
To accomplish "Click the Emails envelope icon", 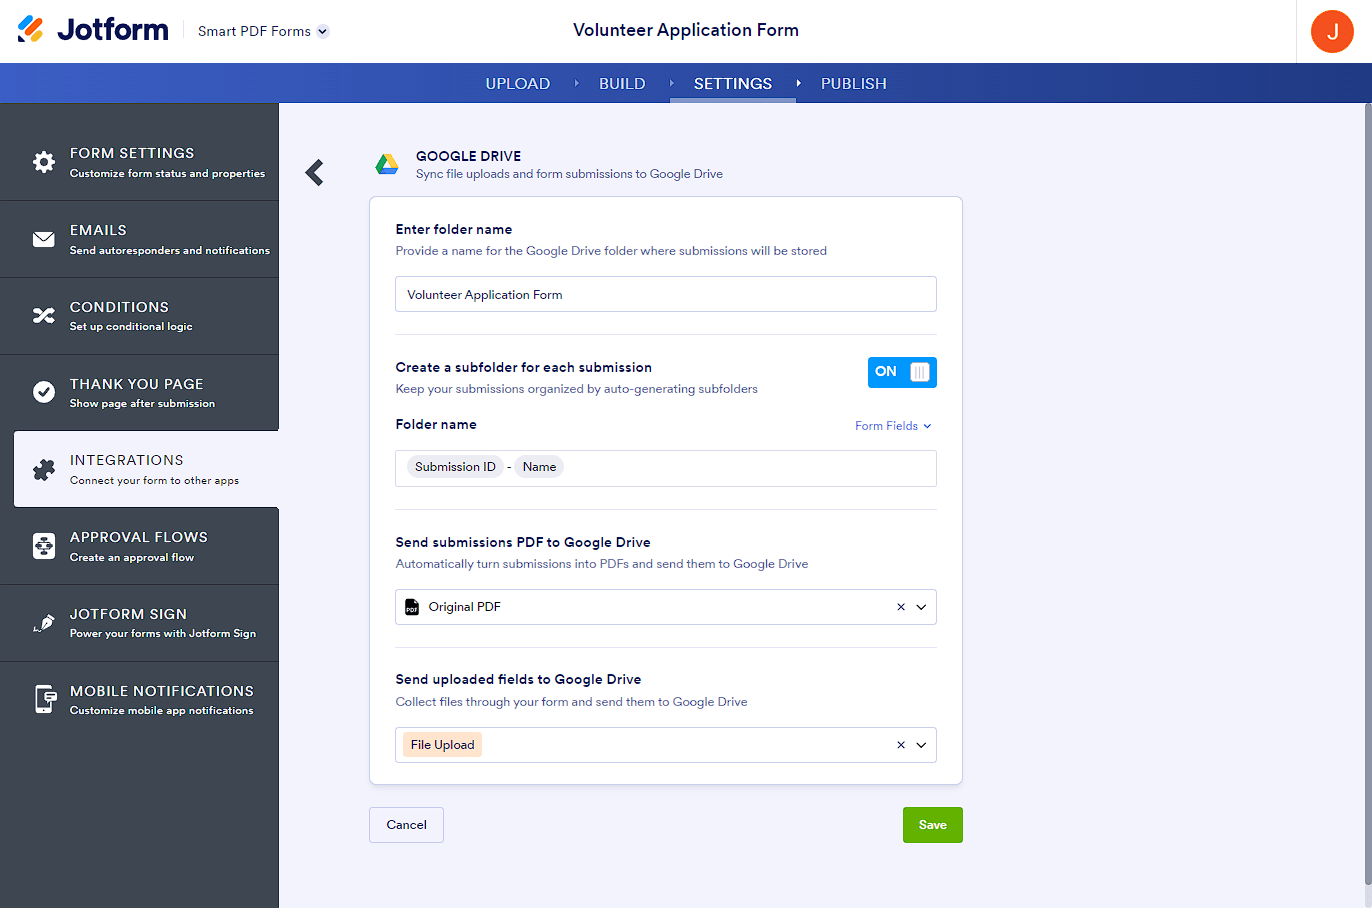I will click(x=44, y=239).
